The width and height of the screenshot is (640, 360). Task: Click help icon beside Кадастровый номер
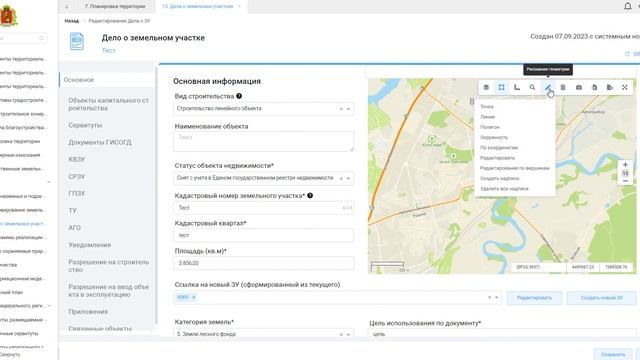tap(310, 196)
